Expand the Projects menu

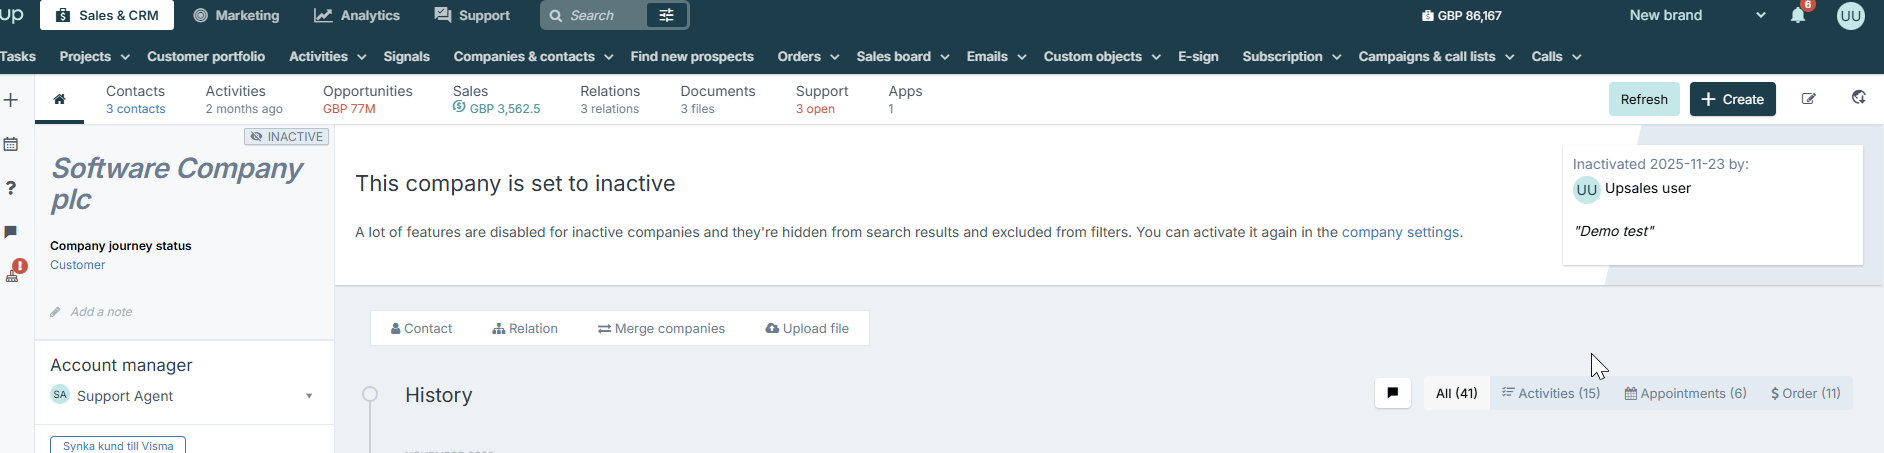[95, 56]
